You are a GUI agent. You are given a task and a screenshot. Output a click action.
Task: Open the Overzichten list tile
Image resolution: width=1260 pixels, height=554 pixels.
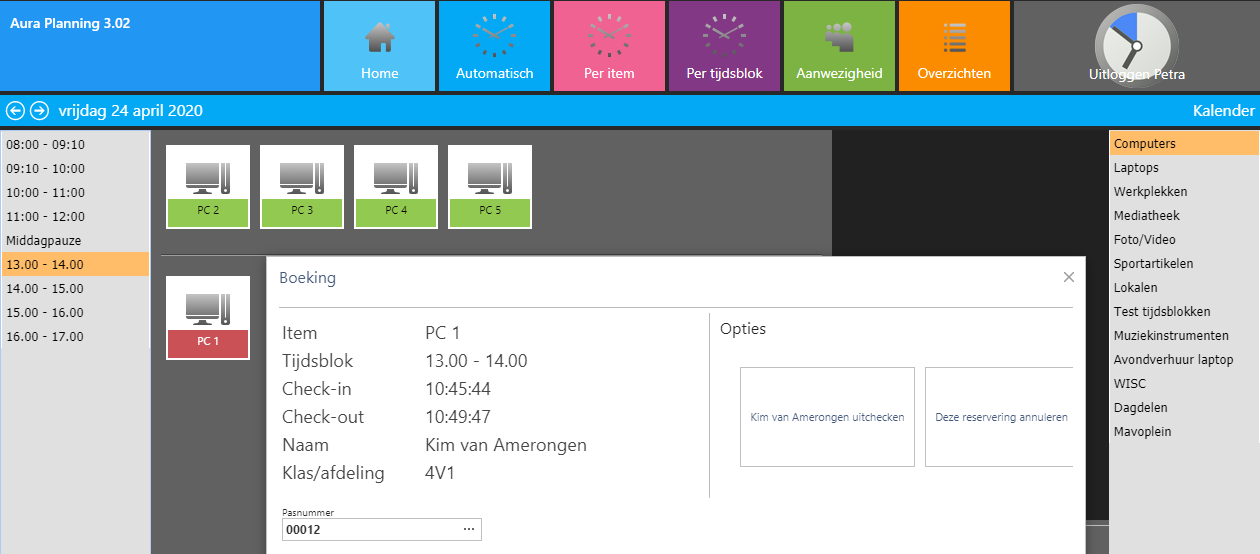(x=954, y=47)
